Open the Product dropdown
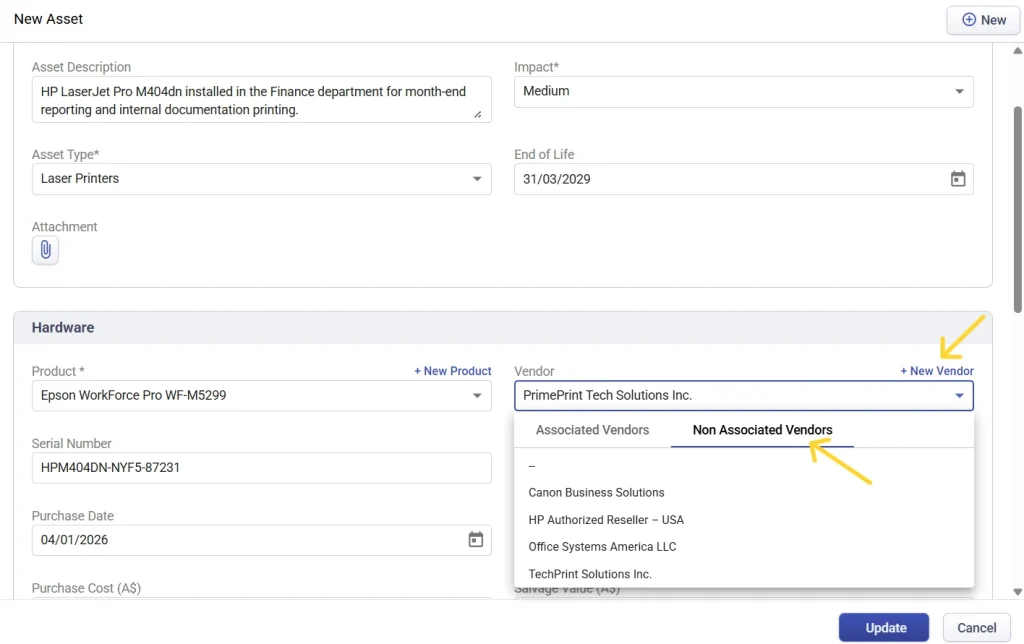Screen dimensions: 1024x644 [477, 396]
